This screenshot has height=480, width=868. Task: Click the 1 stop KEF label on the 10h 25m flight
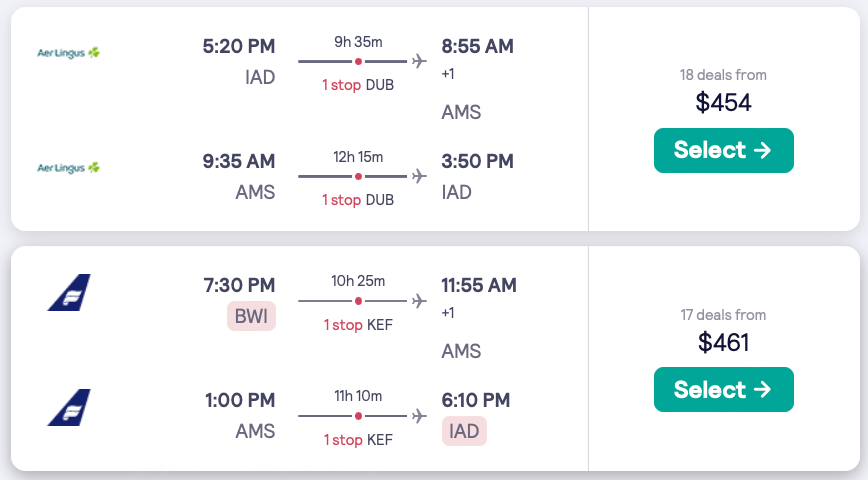pyautogui.click(x=358, y=325)
